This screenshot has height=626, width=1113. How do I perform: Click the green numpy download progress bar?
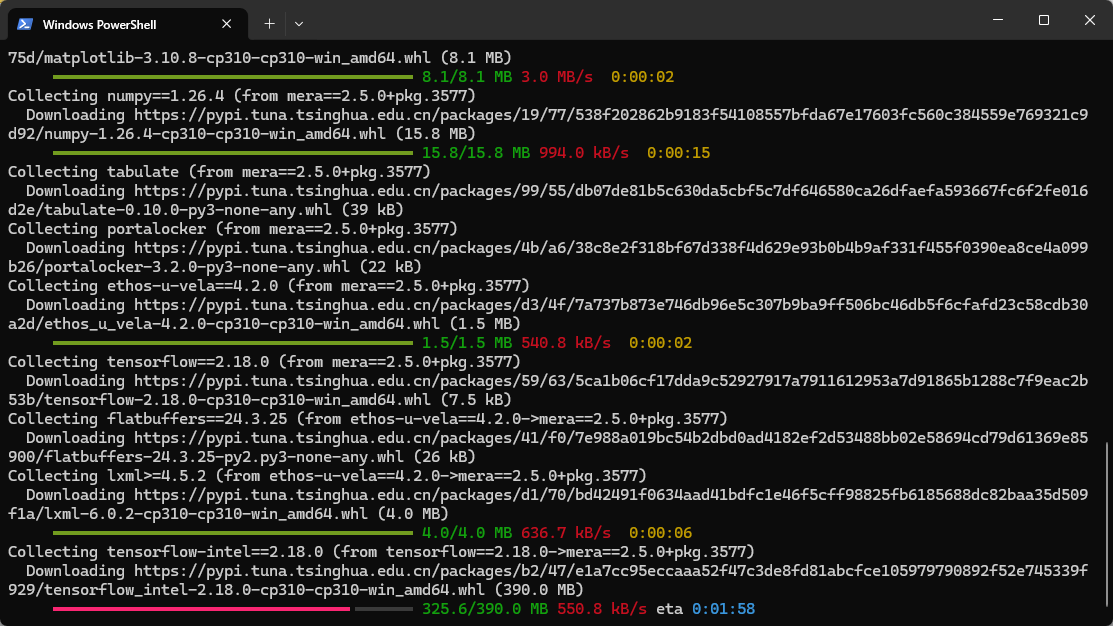click(x=233, y=153)
